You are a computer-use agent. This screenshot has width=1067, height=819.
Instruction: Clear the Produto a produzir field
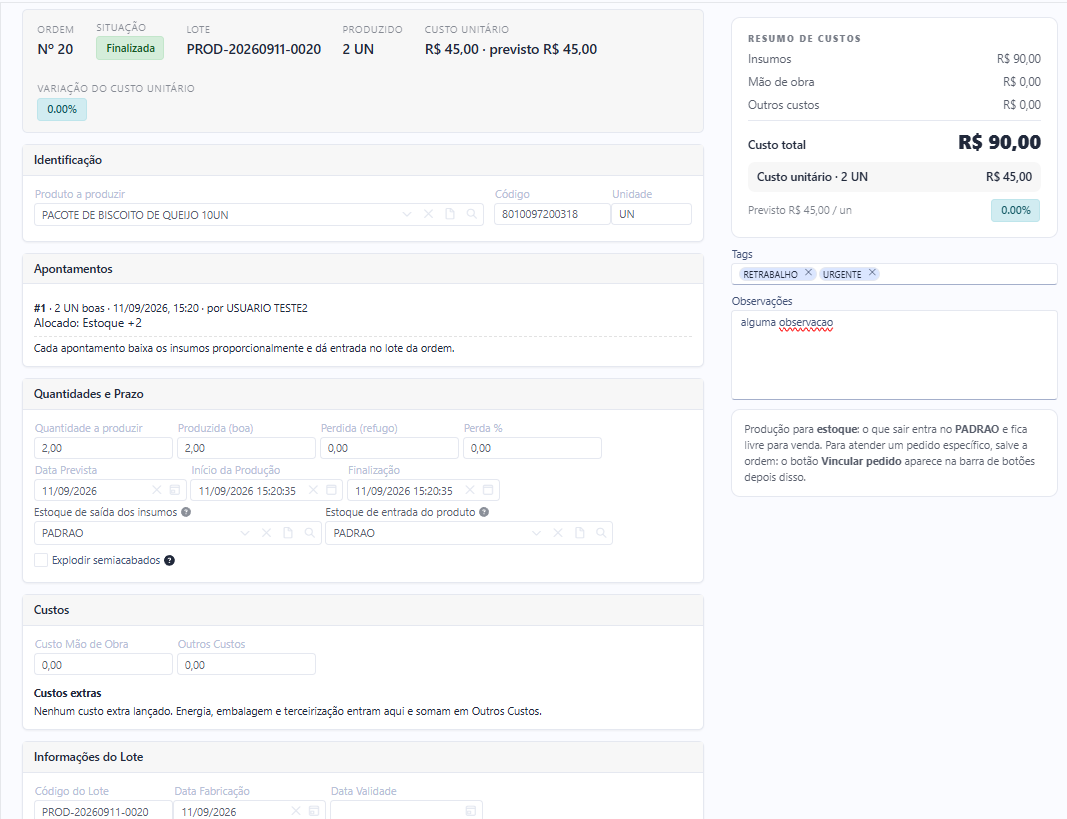(428, 214)
